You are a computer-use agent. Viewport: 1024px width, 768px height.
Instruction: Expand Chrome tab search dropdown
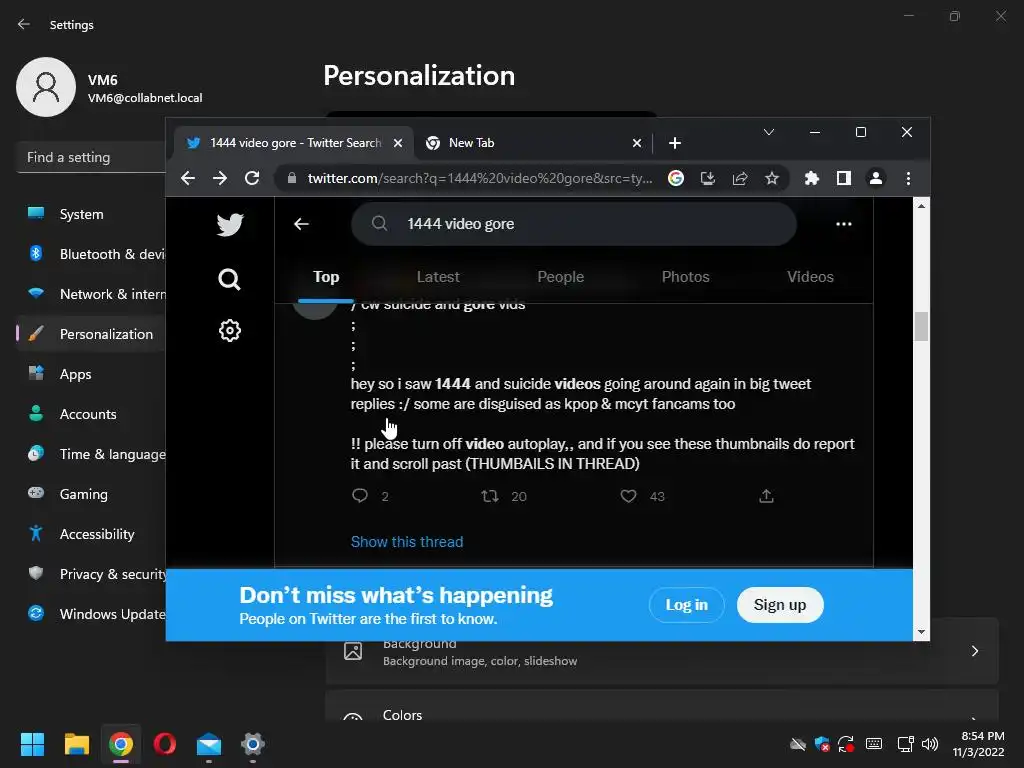click(769, 132)
